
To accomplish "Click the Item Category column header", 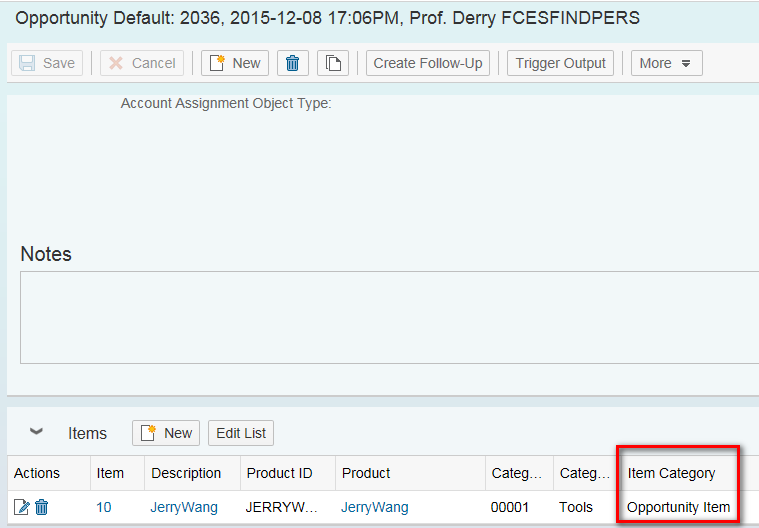I will (x=671, y=473).
